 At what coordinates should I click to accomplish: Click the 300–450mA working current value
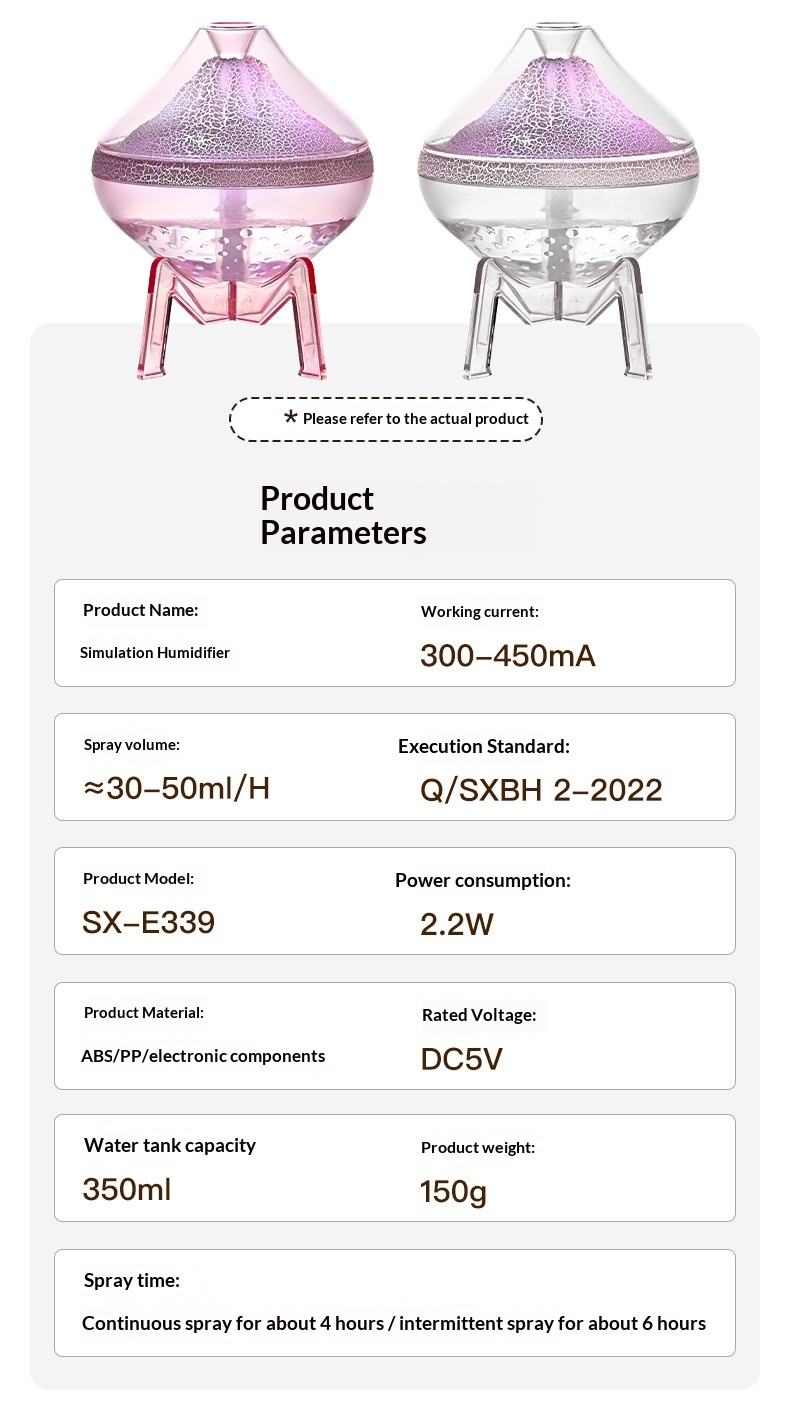[x=508, y=656]
